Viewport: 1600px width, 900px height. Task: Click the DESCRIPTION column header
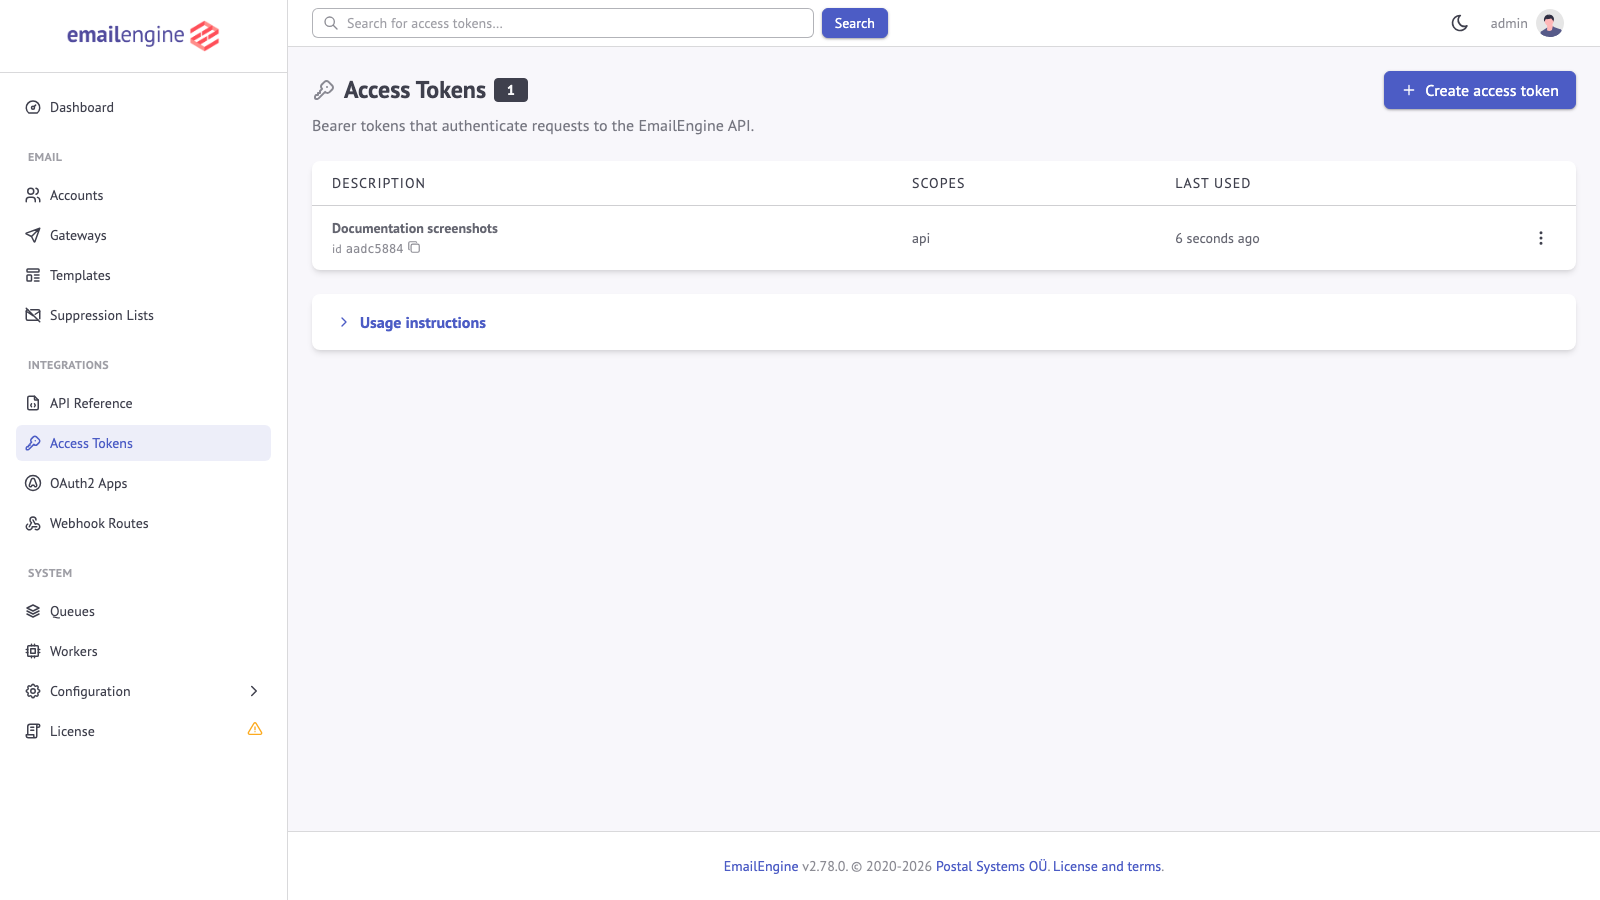[379, 183]
